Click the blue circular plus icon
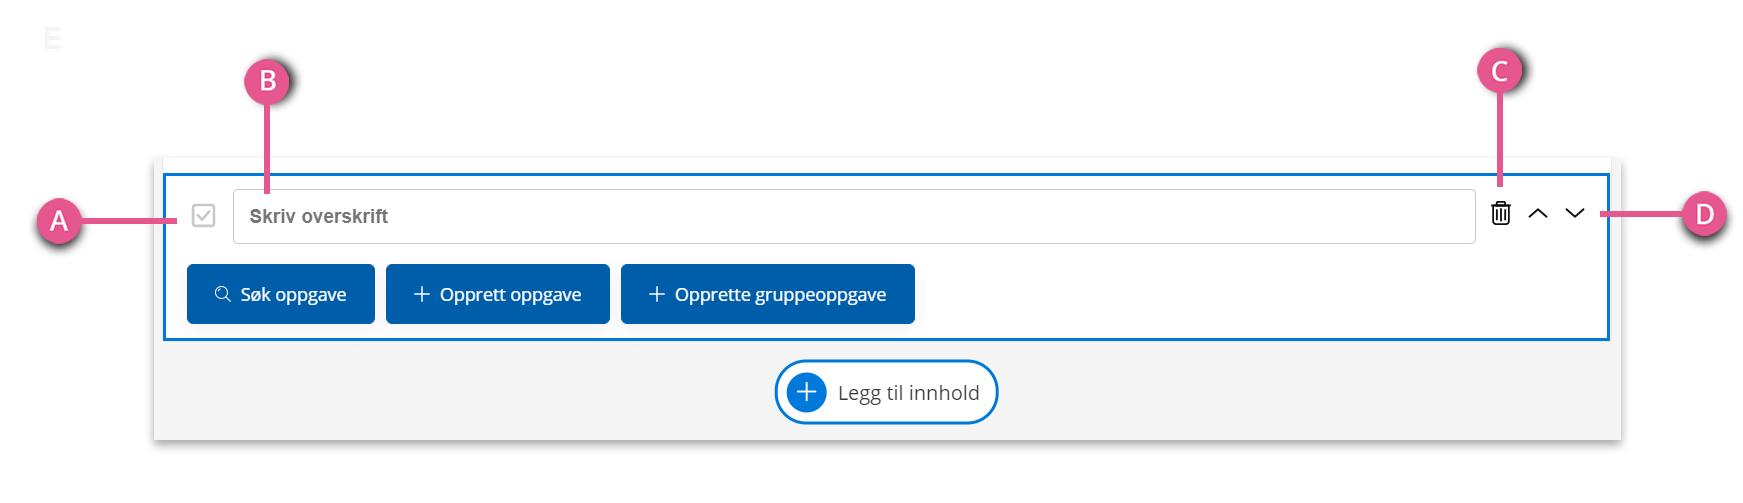Screen dimensions: 1743x503 [807, 392]
